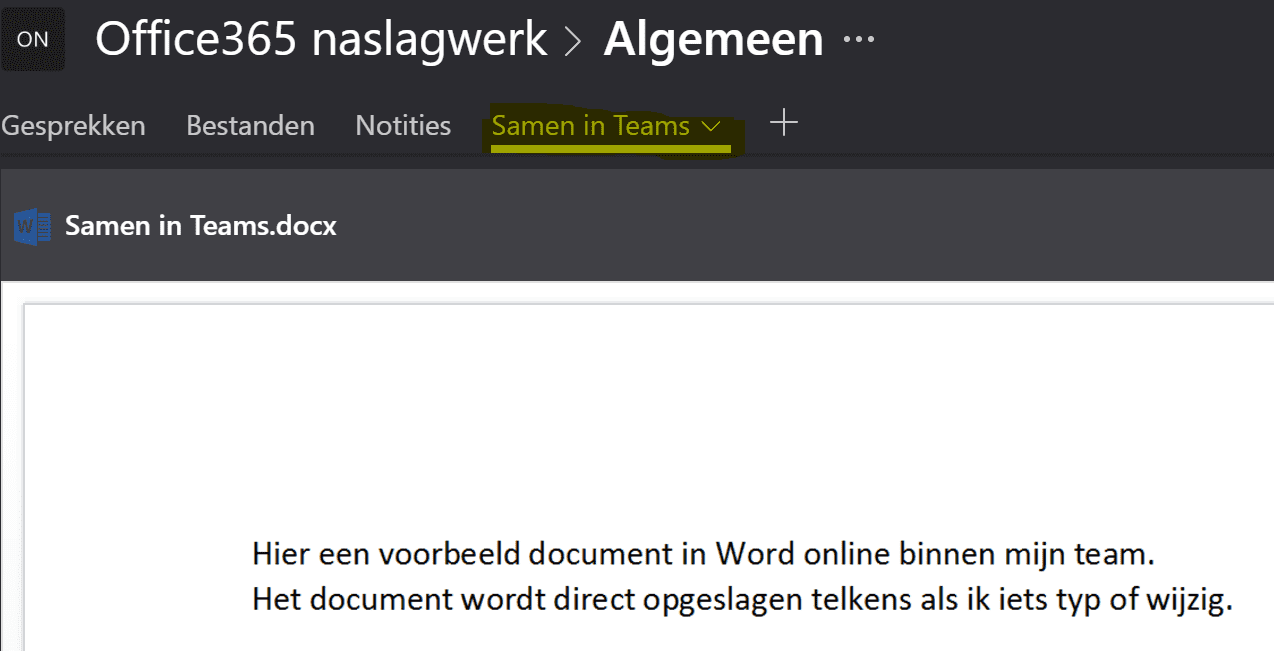The image size is (1274, 651).
Task: Open the more options ellipsis next to Algemeen
Action: (859, 40)
